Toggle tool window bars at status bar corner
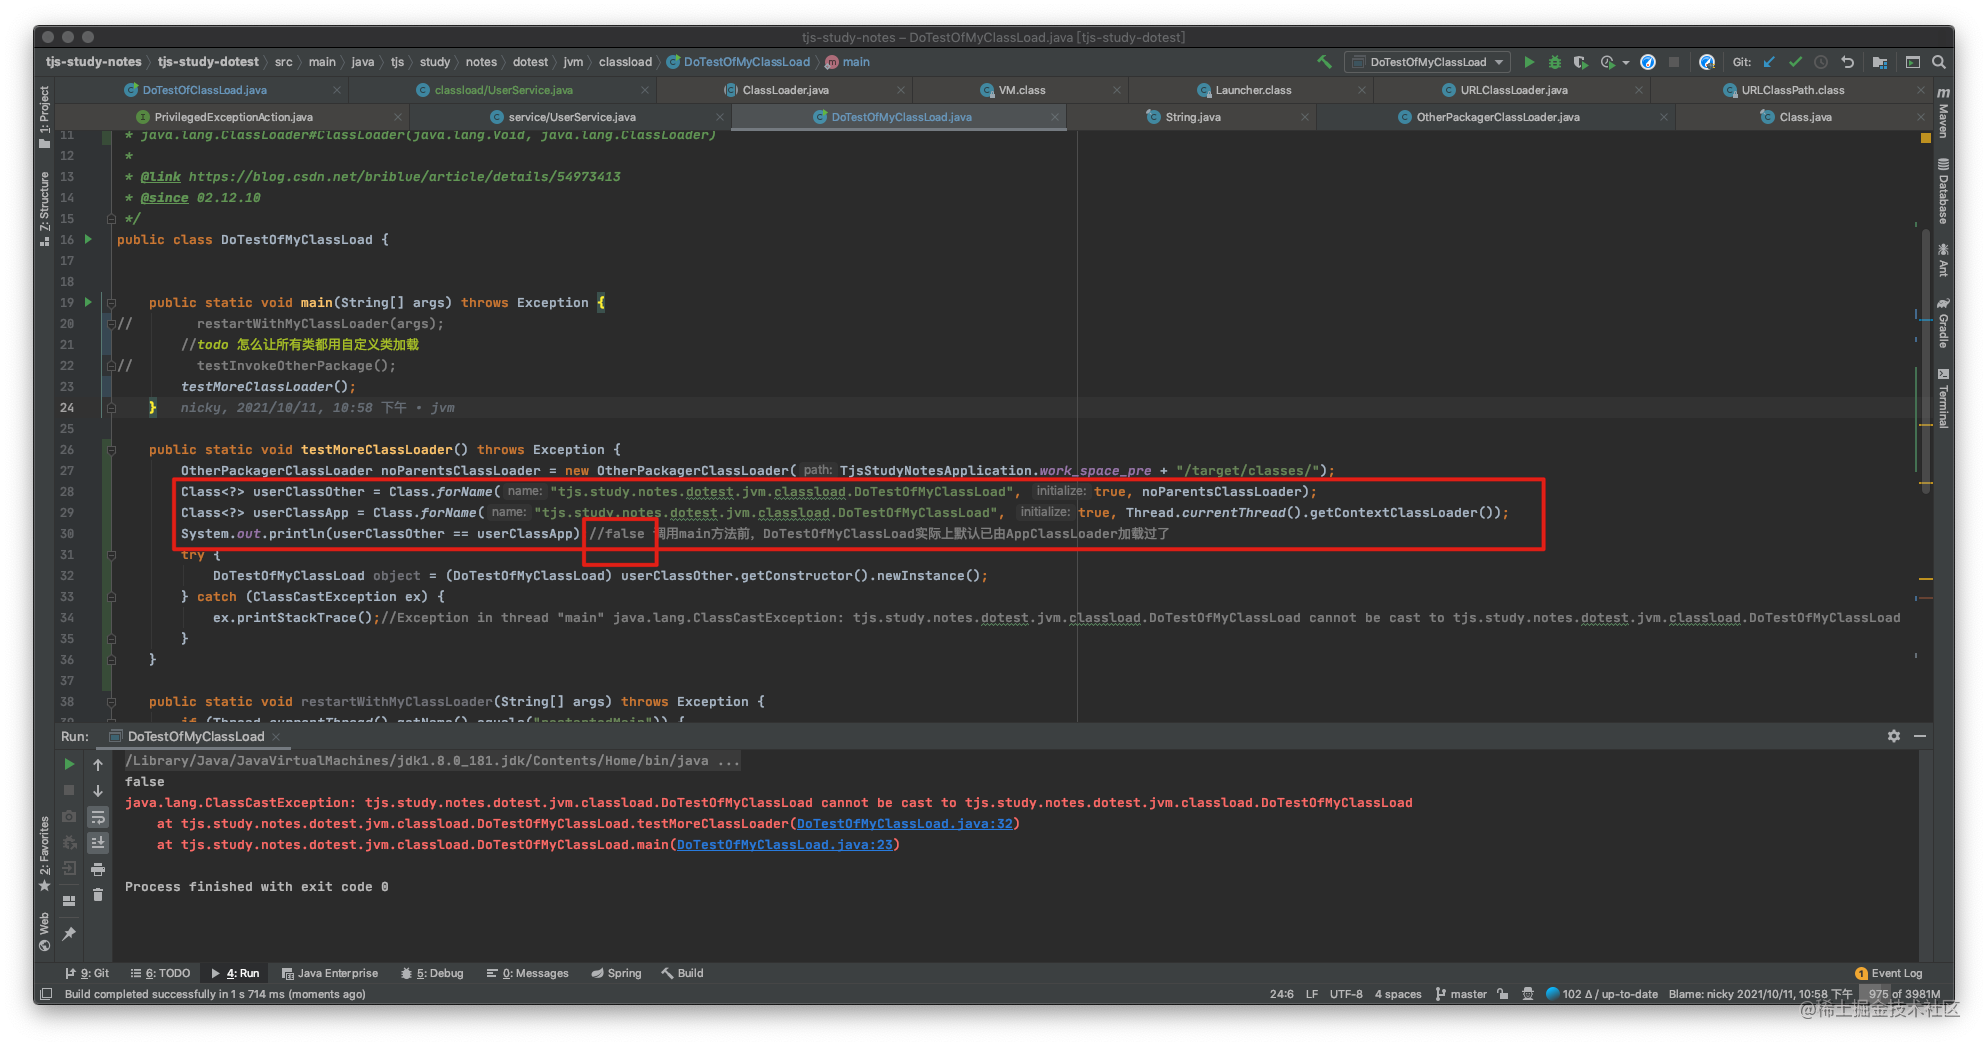This screenshot has width=1988, height=1046. click(x=46, y=994)
